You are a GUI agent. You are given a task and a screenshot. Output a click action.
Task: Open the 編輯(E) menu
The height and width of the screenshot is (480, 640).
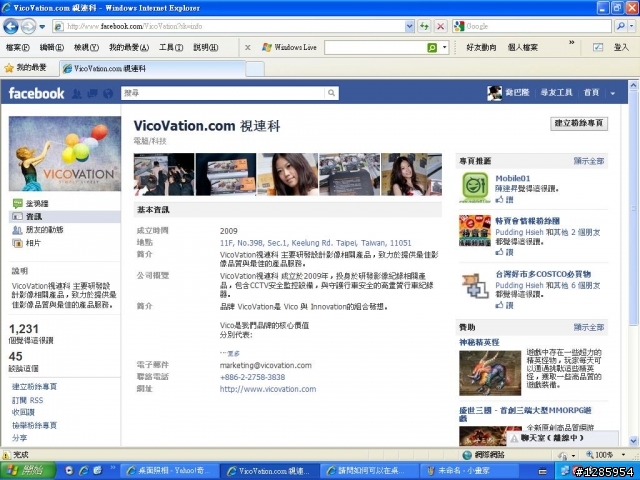[52, 47]
